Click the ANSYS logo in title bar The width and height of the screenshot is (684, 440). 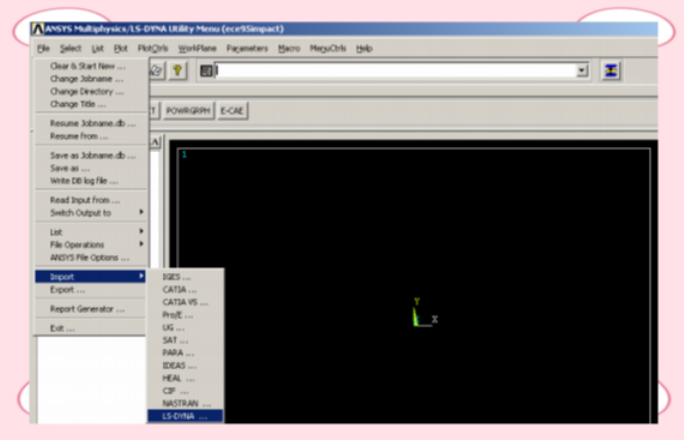click(x=38, y=29)
